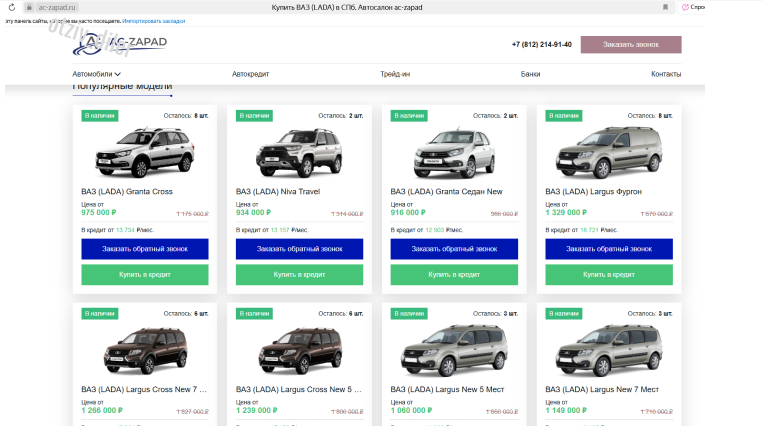
Task: Click the price 934 000 ₽
Action: click(253, 212)
